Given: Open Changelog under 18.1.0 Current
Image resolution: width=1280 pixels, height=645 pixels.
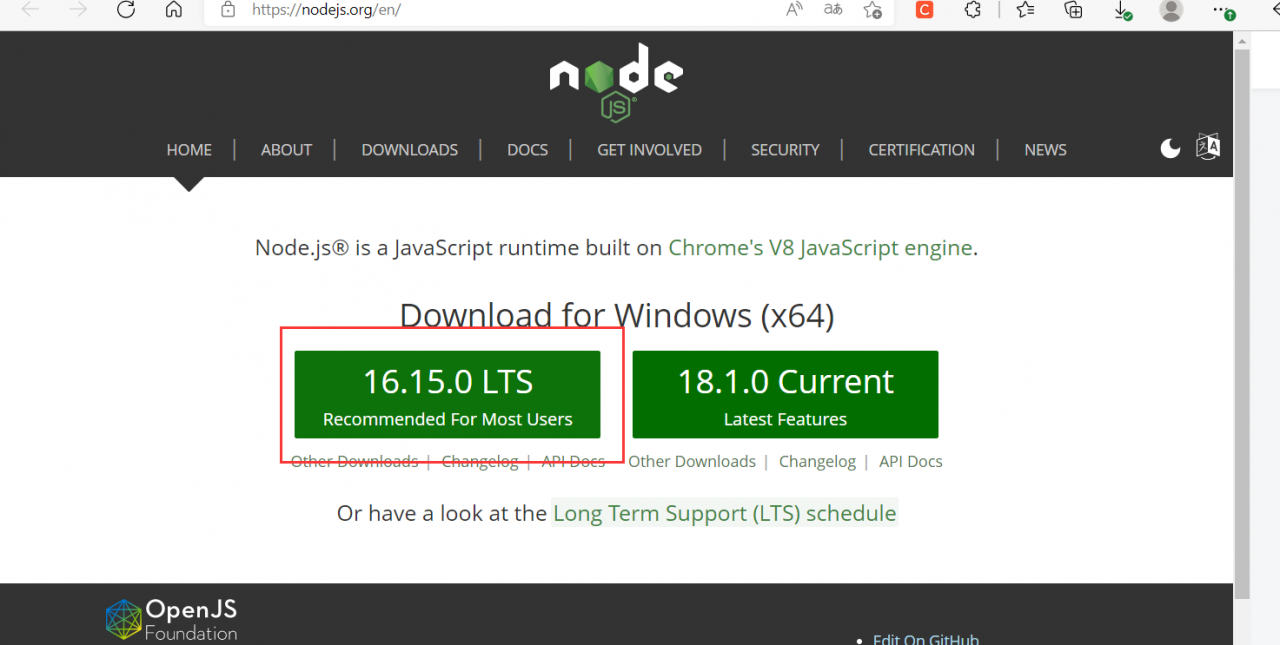Looking at the screenshot, I should click(x=817, y=462).
